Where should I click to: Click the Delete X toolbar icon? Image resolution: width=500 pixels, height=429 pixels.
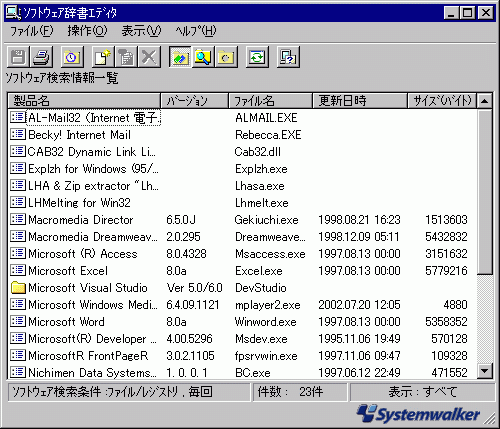149,57
